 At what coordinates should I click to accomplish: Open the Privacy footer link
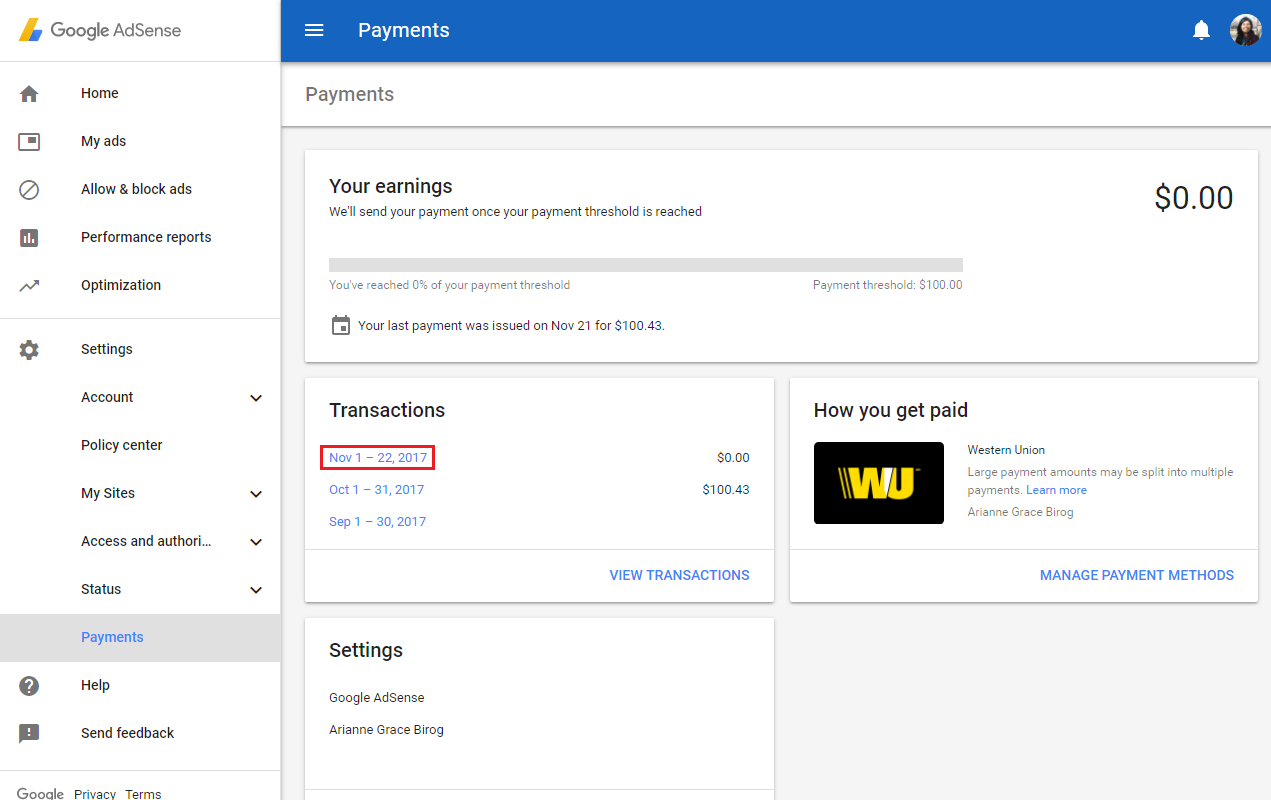click(95, 794)
